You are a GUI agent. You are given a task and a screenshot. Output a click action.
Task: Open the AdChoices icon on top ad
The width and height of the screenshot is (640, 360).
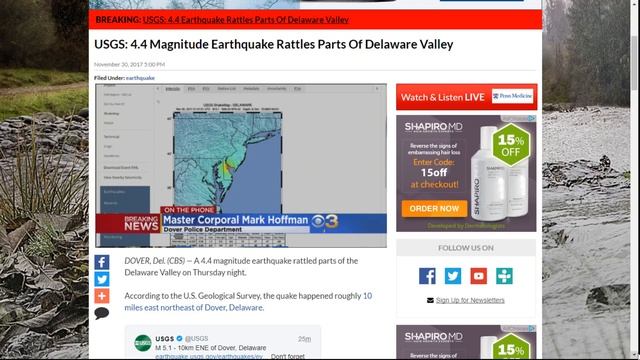pyautogui.click(x=532, y=118)
